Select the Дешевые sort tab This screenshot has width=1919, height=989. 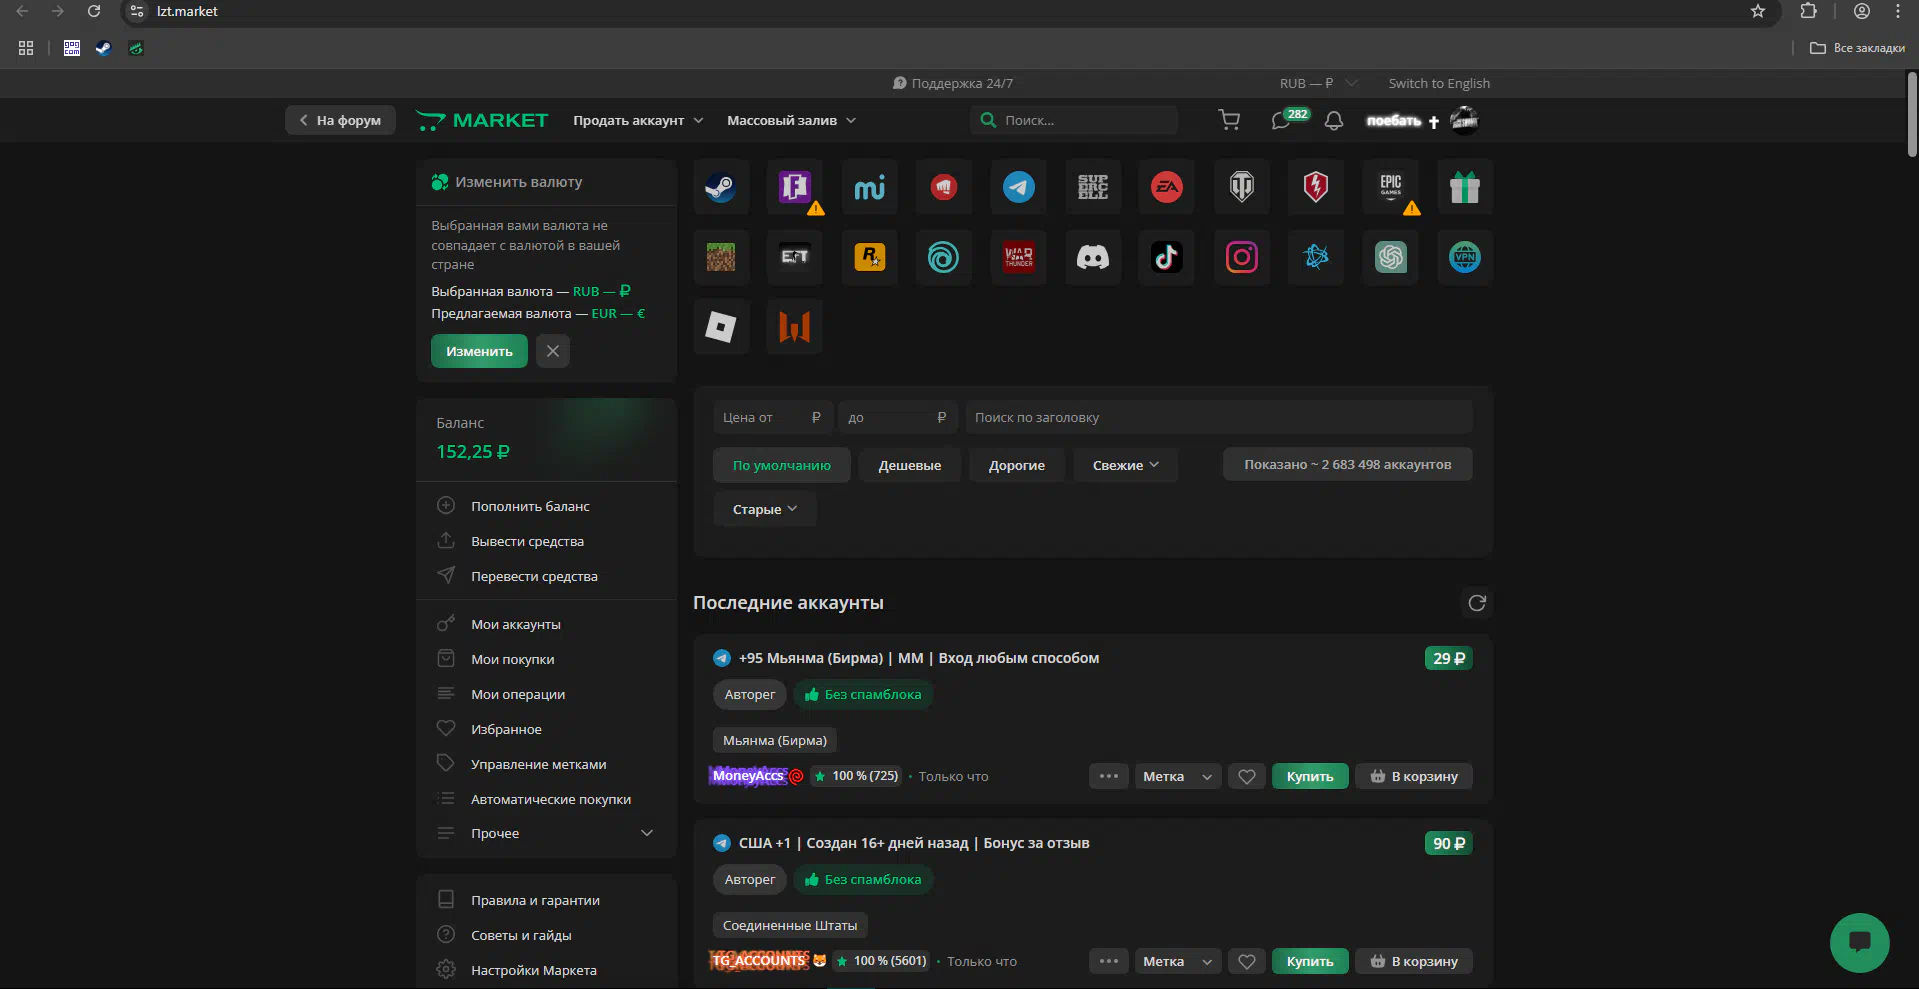(910, 465)
